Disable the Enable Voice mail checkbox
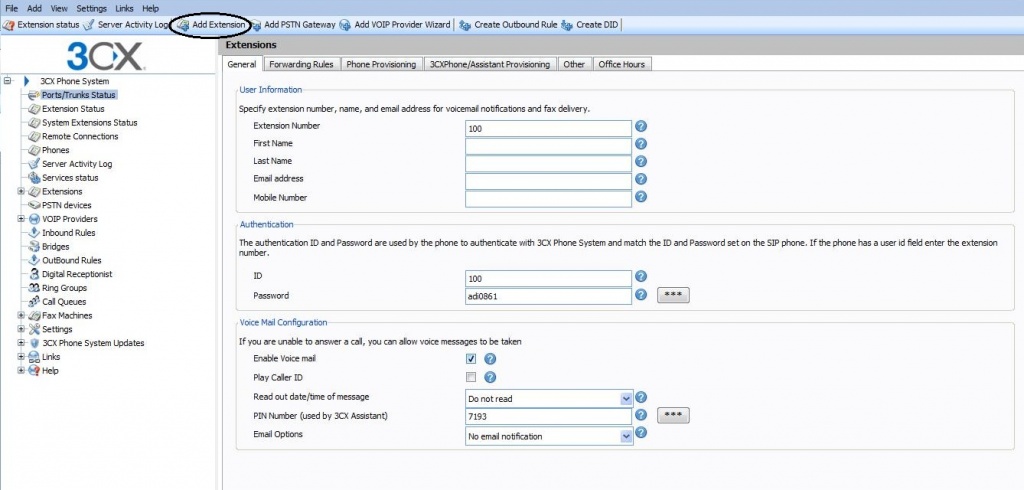The height and width of the screenshot is (490, 1024). [471, 359]
